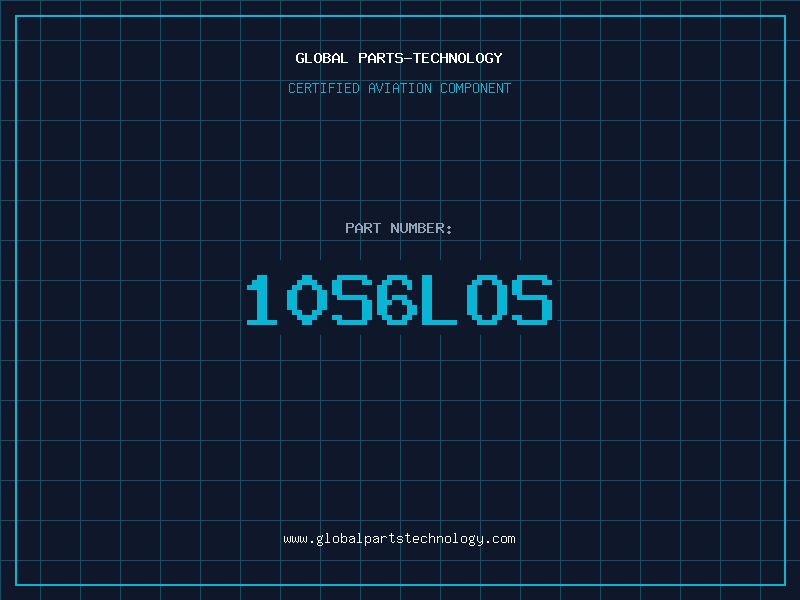Click the word CERTIFIED in the subtitle
The height and width of the screenshot is (600, 800).
click(324, 88)
